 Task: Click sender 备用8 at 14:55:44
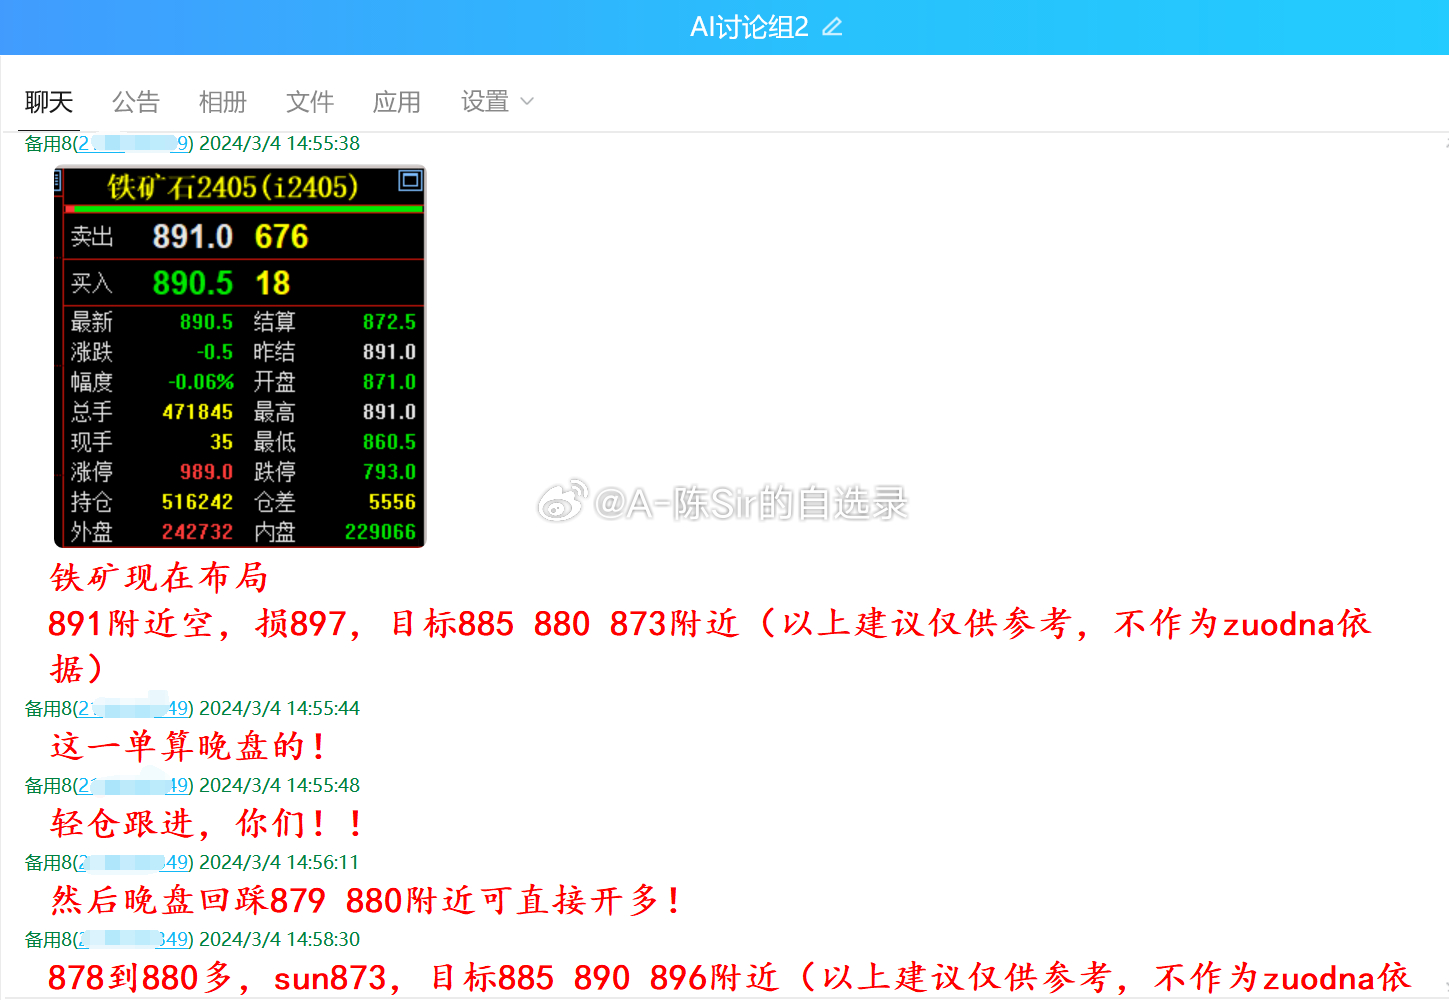click(x=48, y=708)
